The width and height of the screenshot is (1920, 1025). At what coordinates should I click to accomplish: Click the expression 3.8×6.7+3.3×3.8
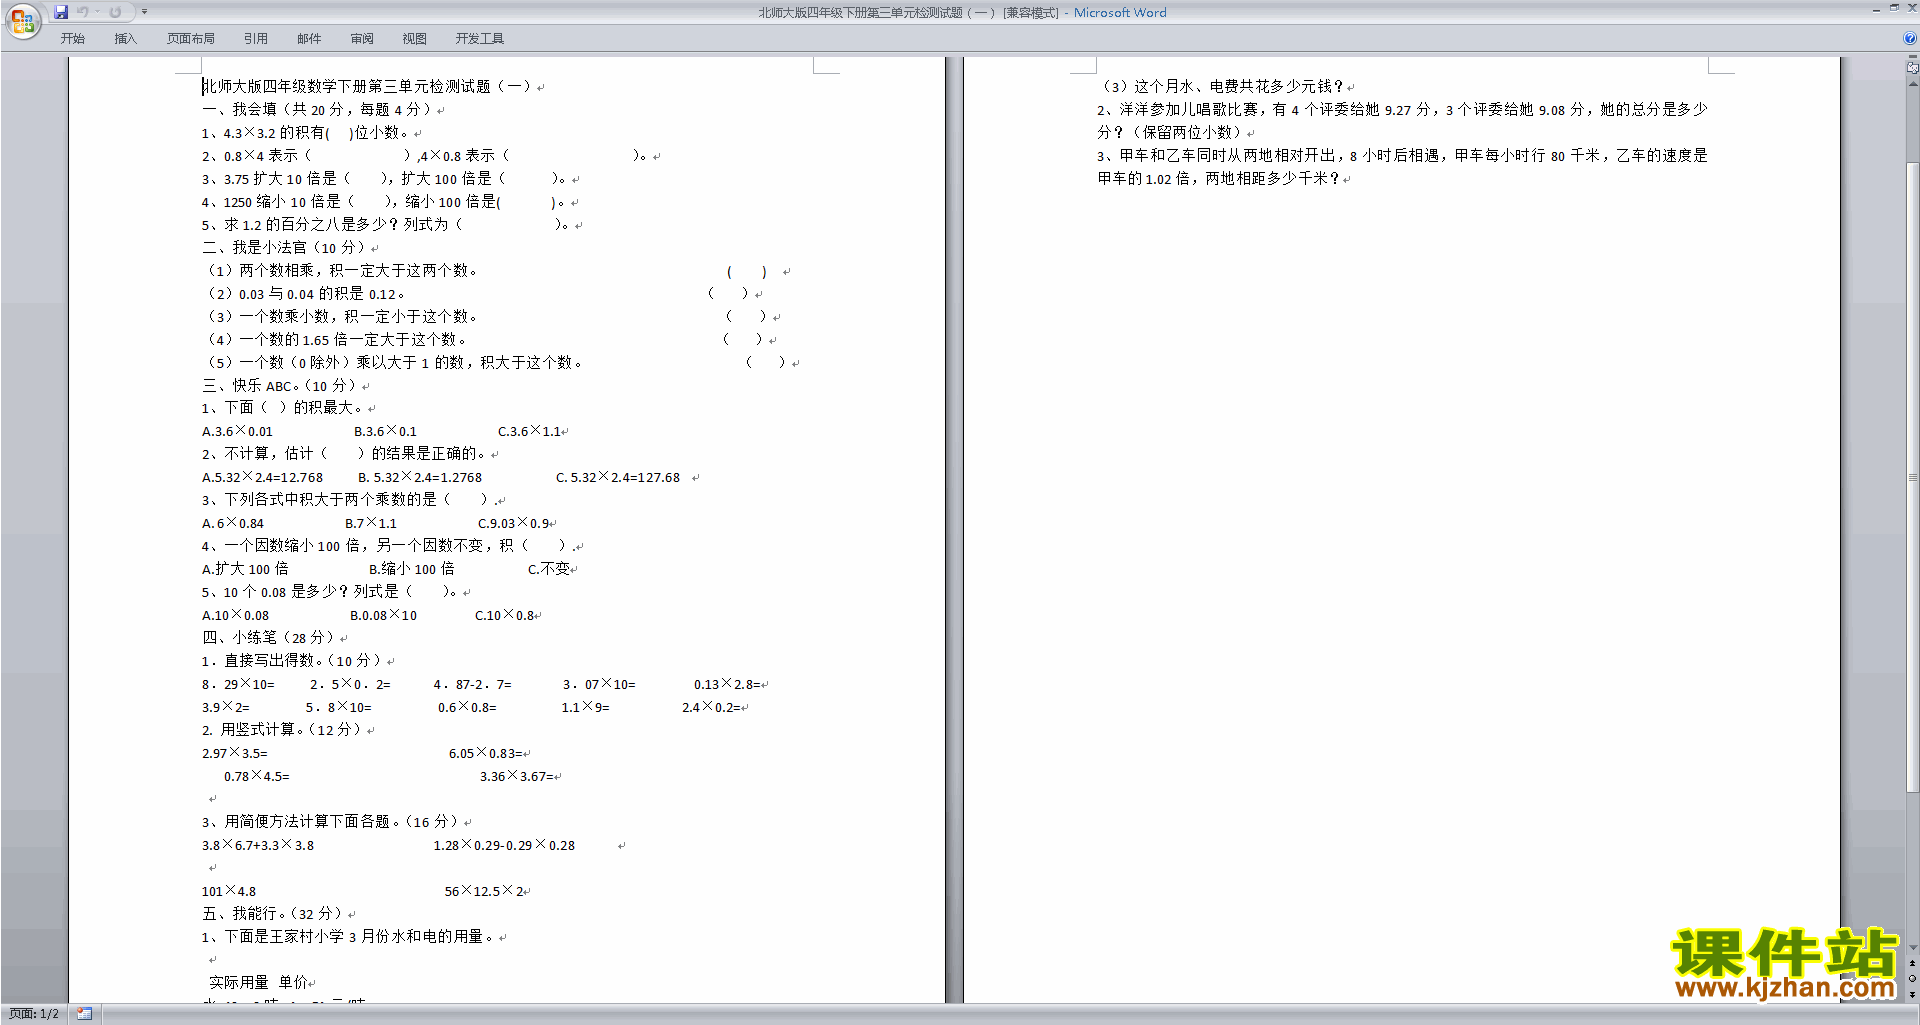258,846
